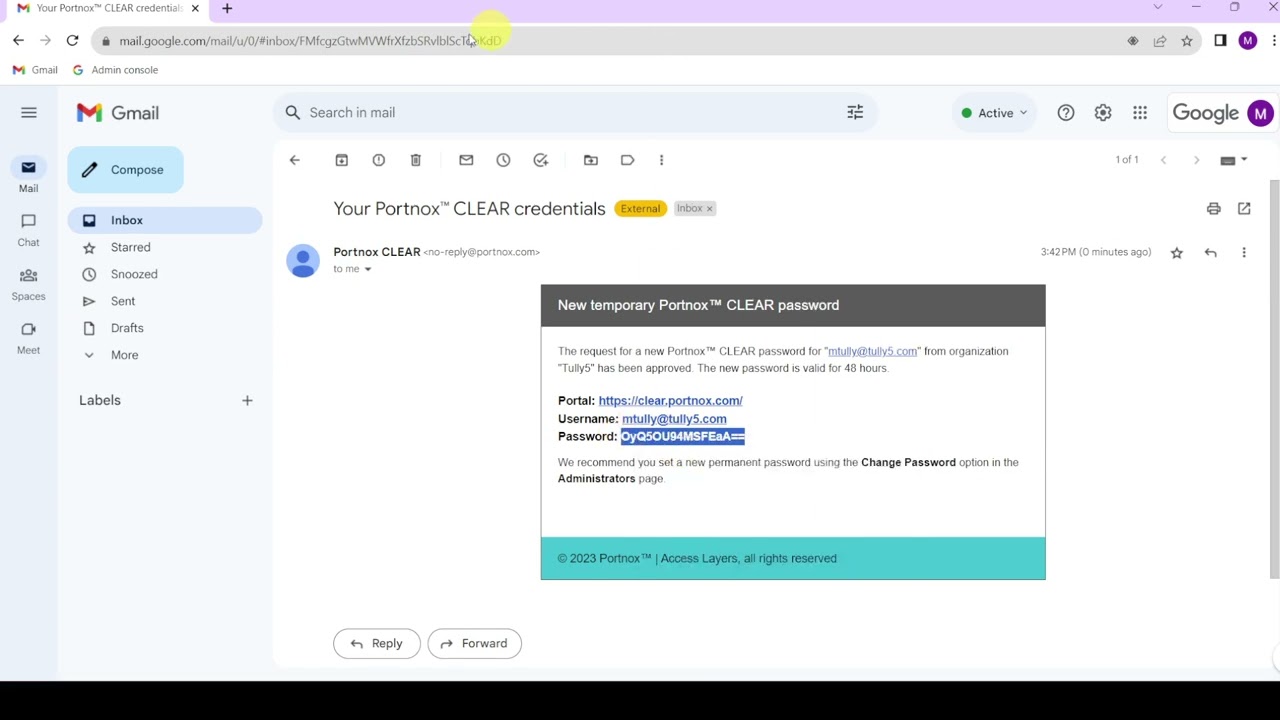
Task: Open the clear.portnox.com portal link
Action: tap(670, 401)
